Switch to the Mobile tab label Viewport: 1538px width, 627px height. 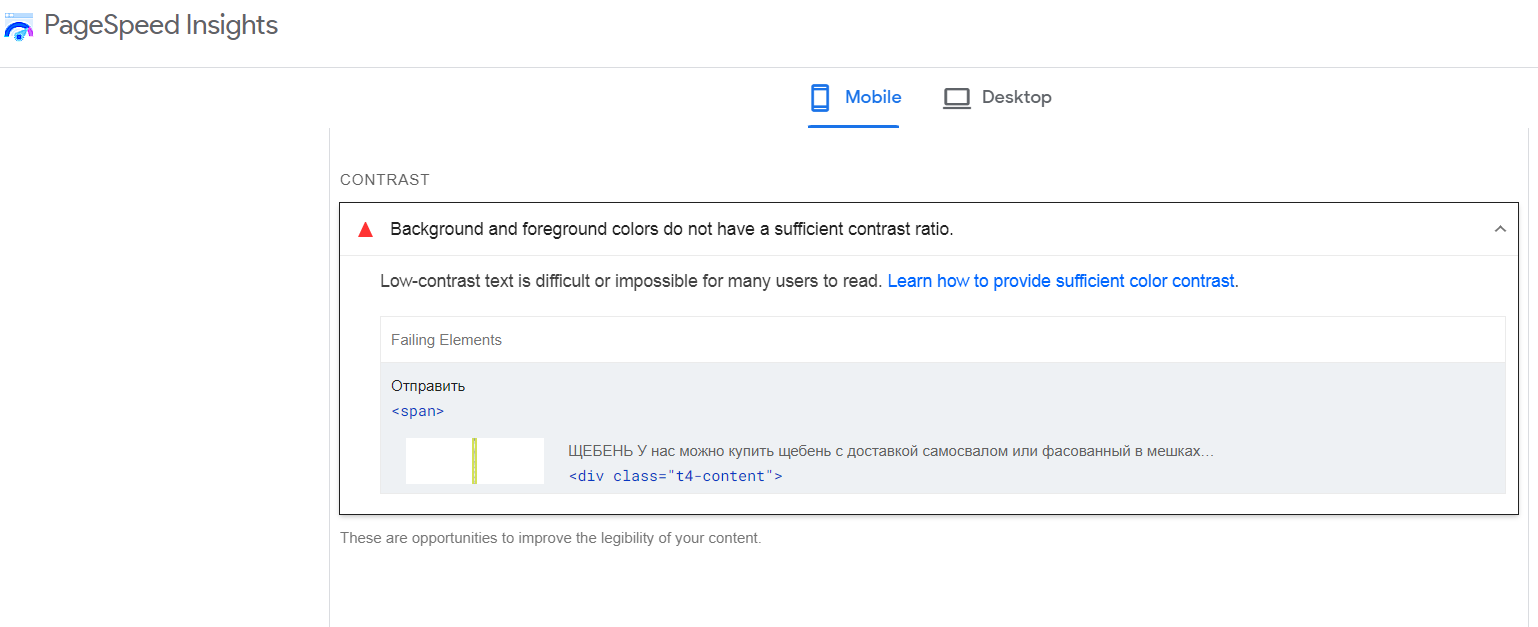[873, 97]
